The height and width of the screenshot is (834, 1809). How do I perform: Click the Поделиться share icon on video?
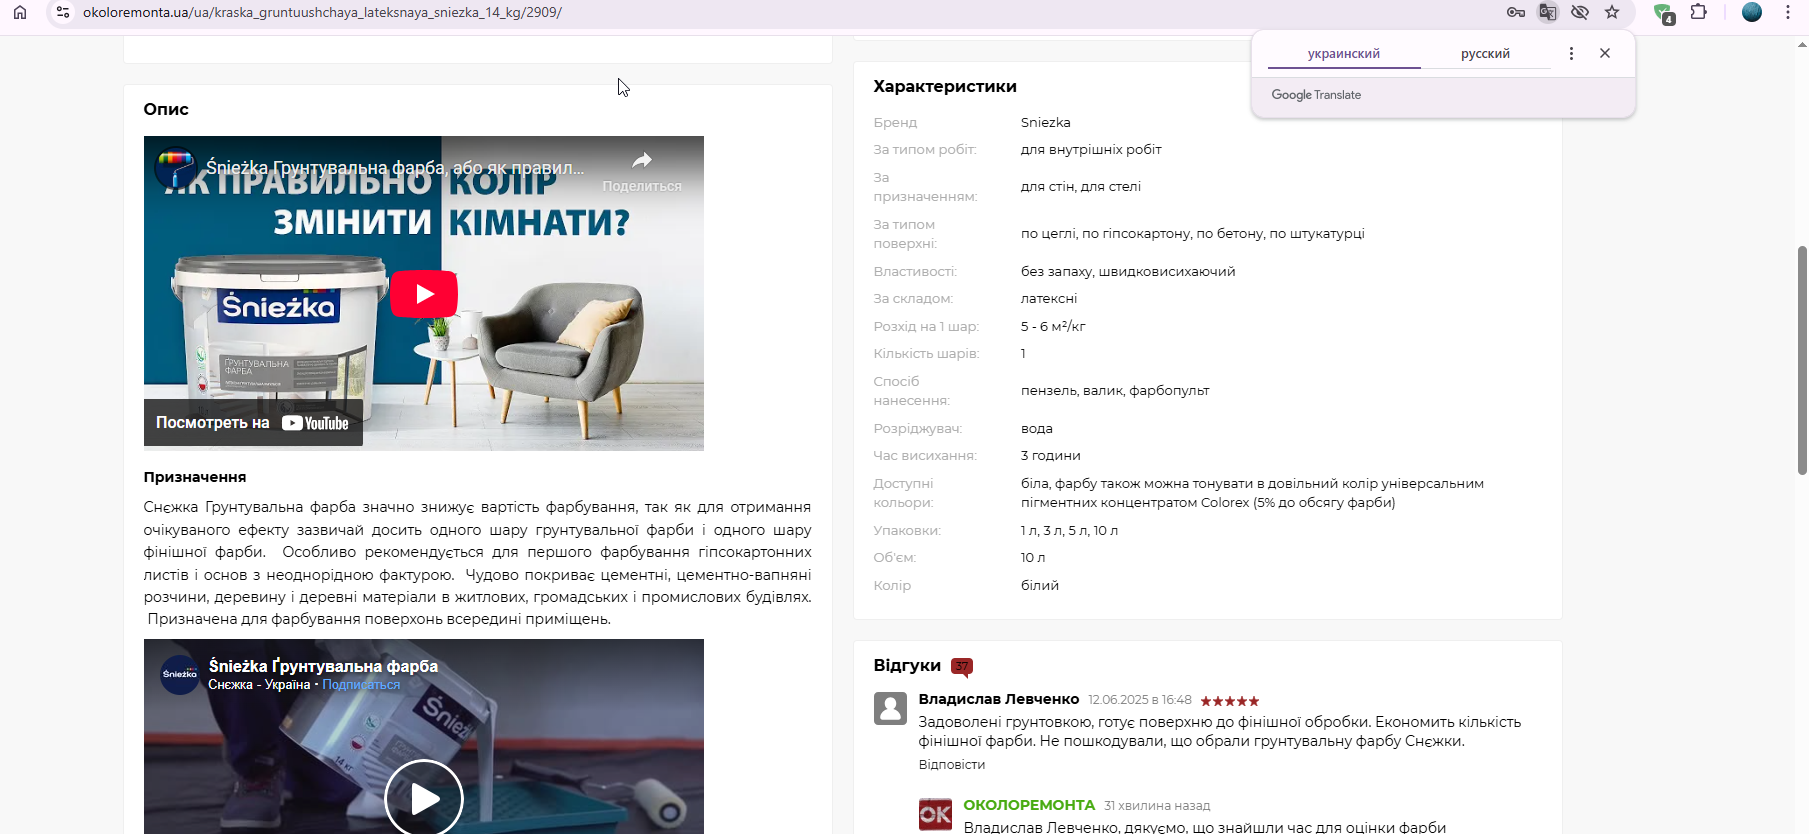(642, 170)
